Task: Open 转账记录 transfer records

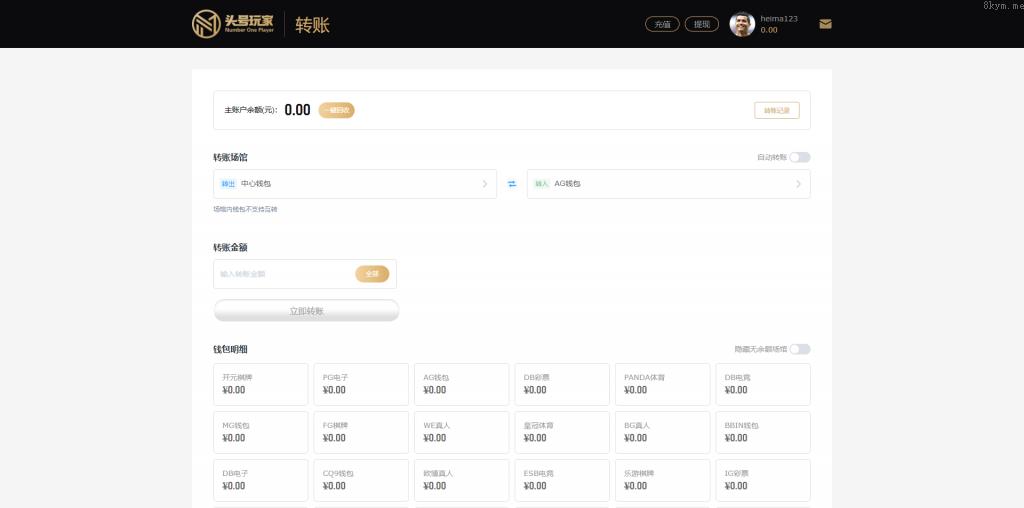Action: 776,111
